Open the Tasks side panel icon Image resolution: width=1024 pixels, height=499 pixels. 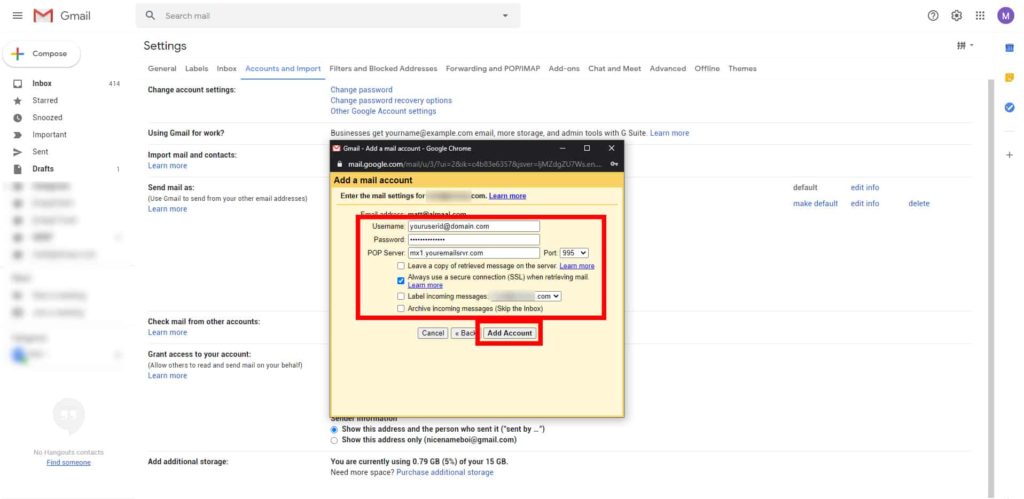click(x=1010, y=107)
